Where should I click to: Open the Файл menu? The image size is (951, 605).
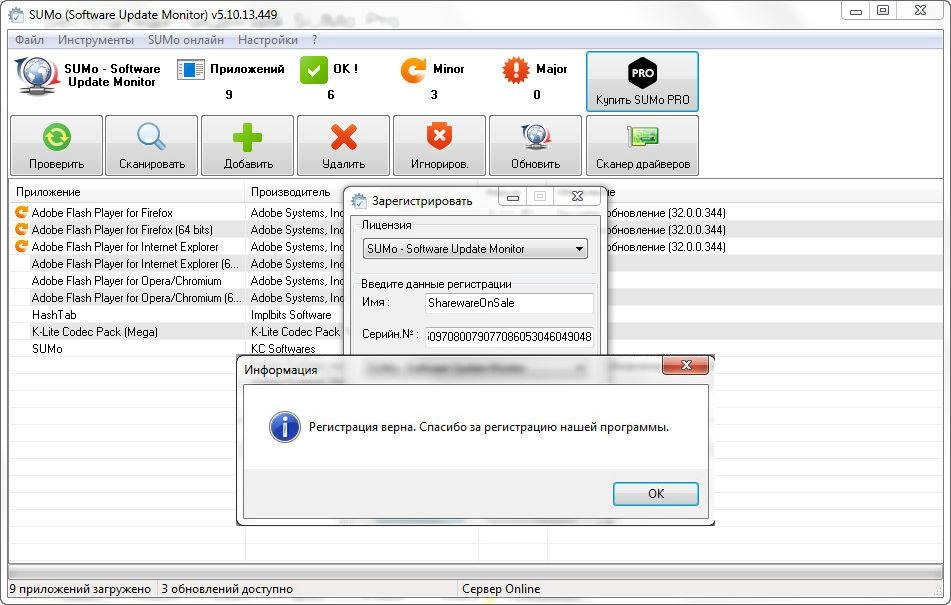click(x=29, y=40)
